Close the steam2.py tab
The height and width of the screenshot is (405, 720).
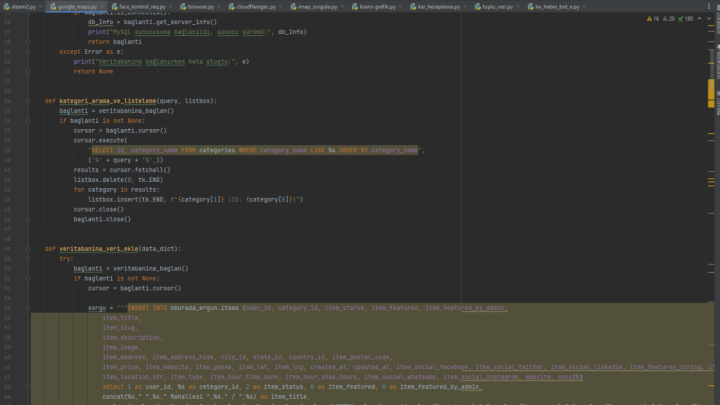(x=40, y=7)
